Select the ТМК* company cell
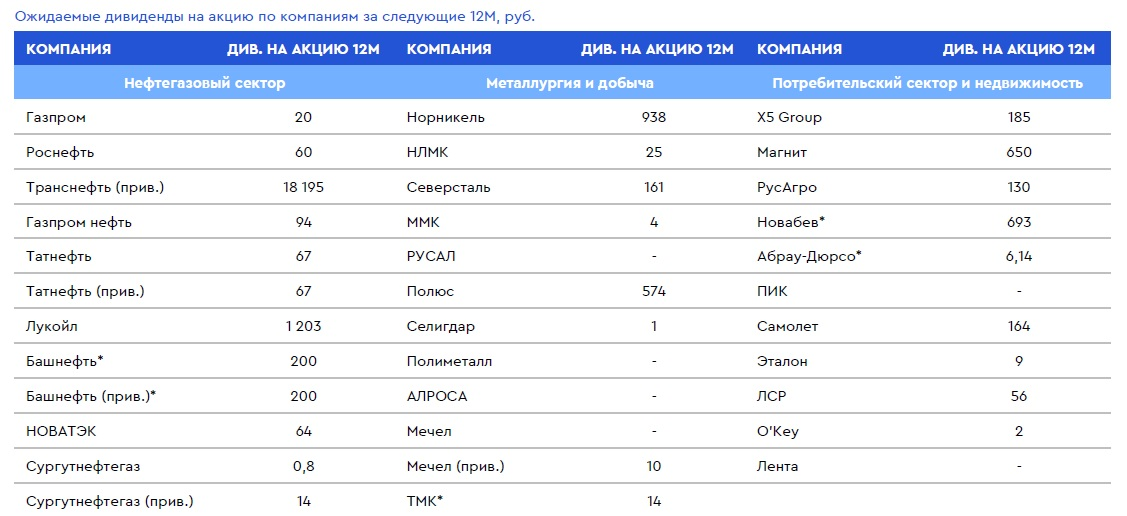The height and width of the screenshot is (516, 1127). [424, 502]
